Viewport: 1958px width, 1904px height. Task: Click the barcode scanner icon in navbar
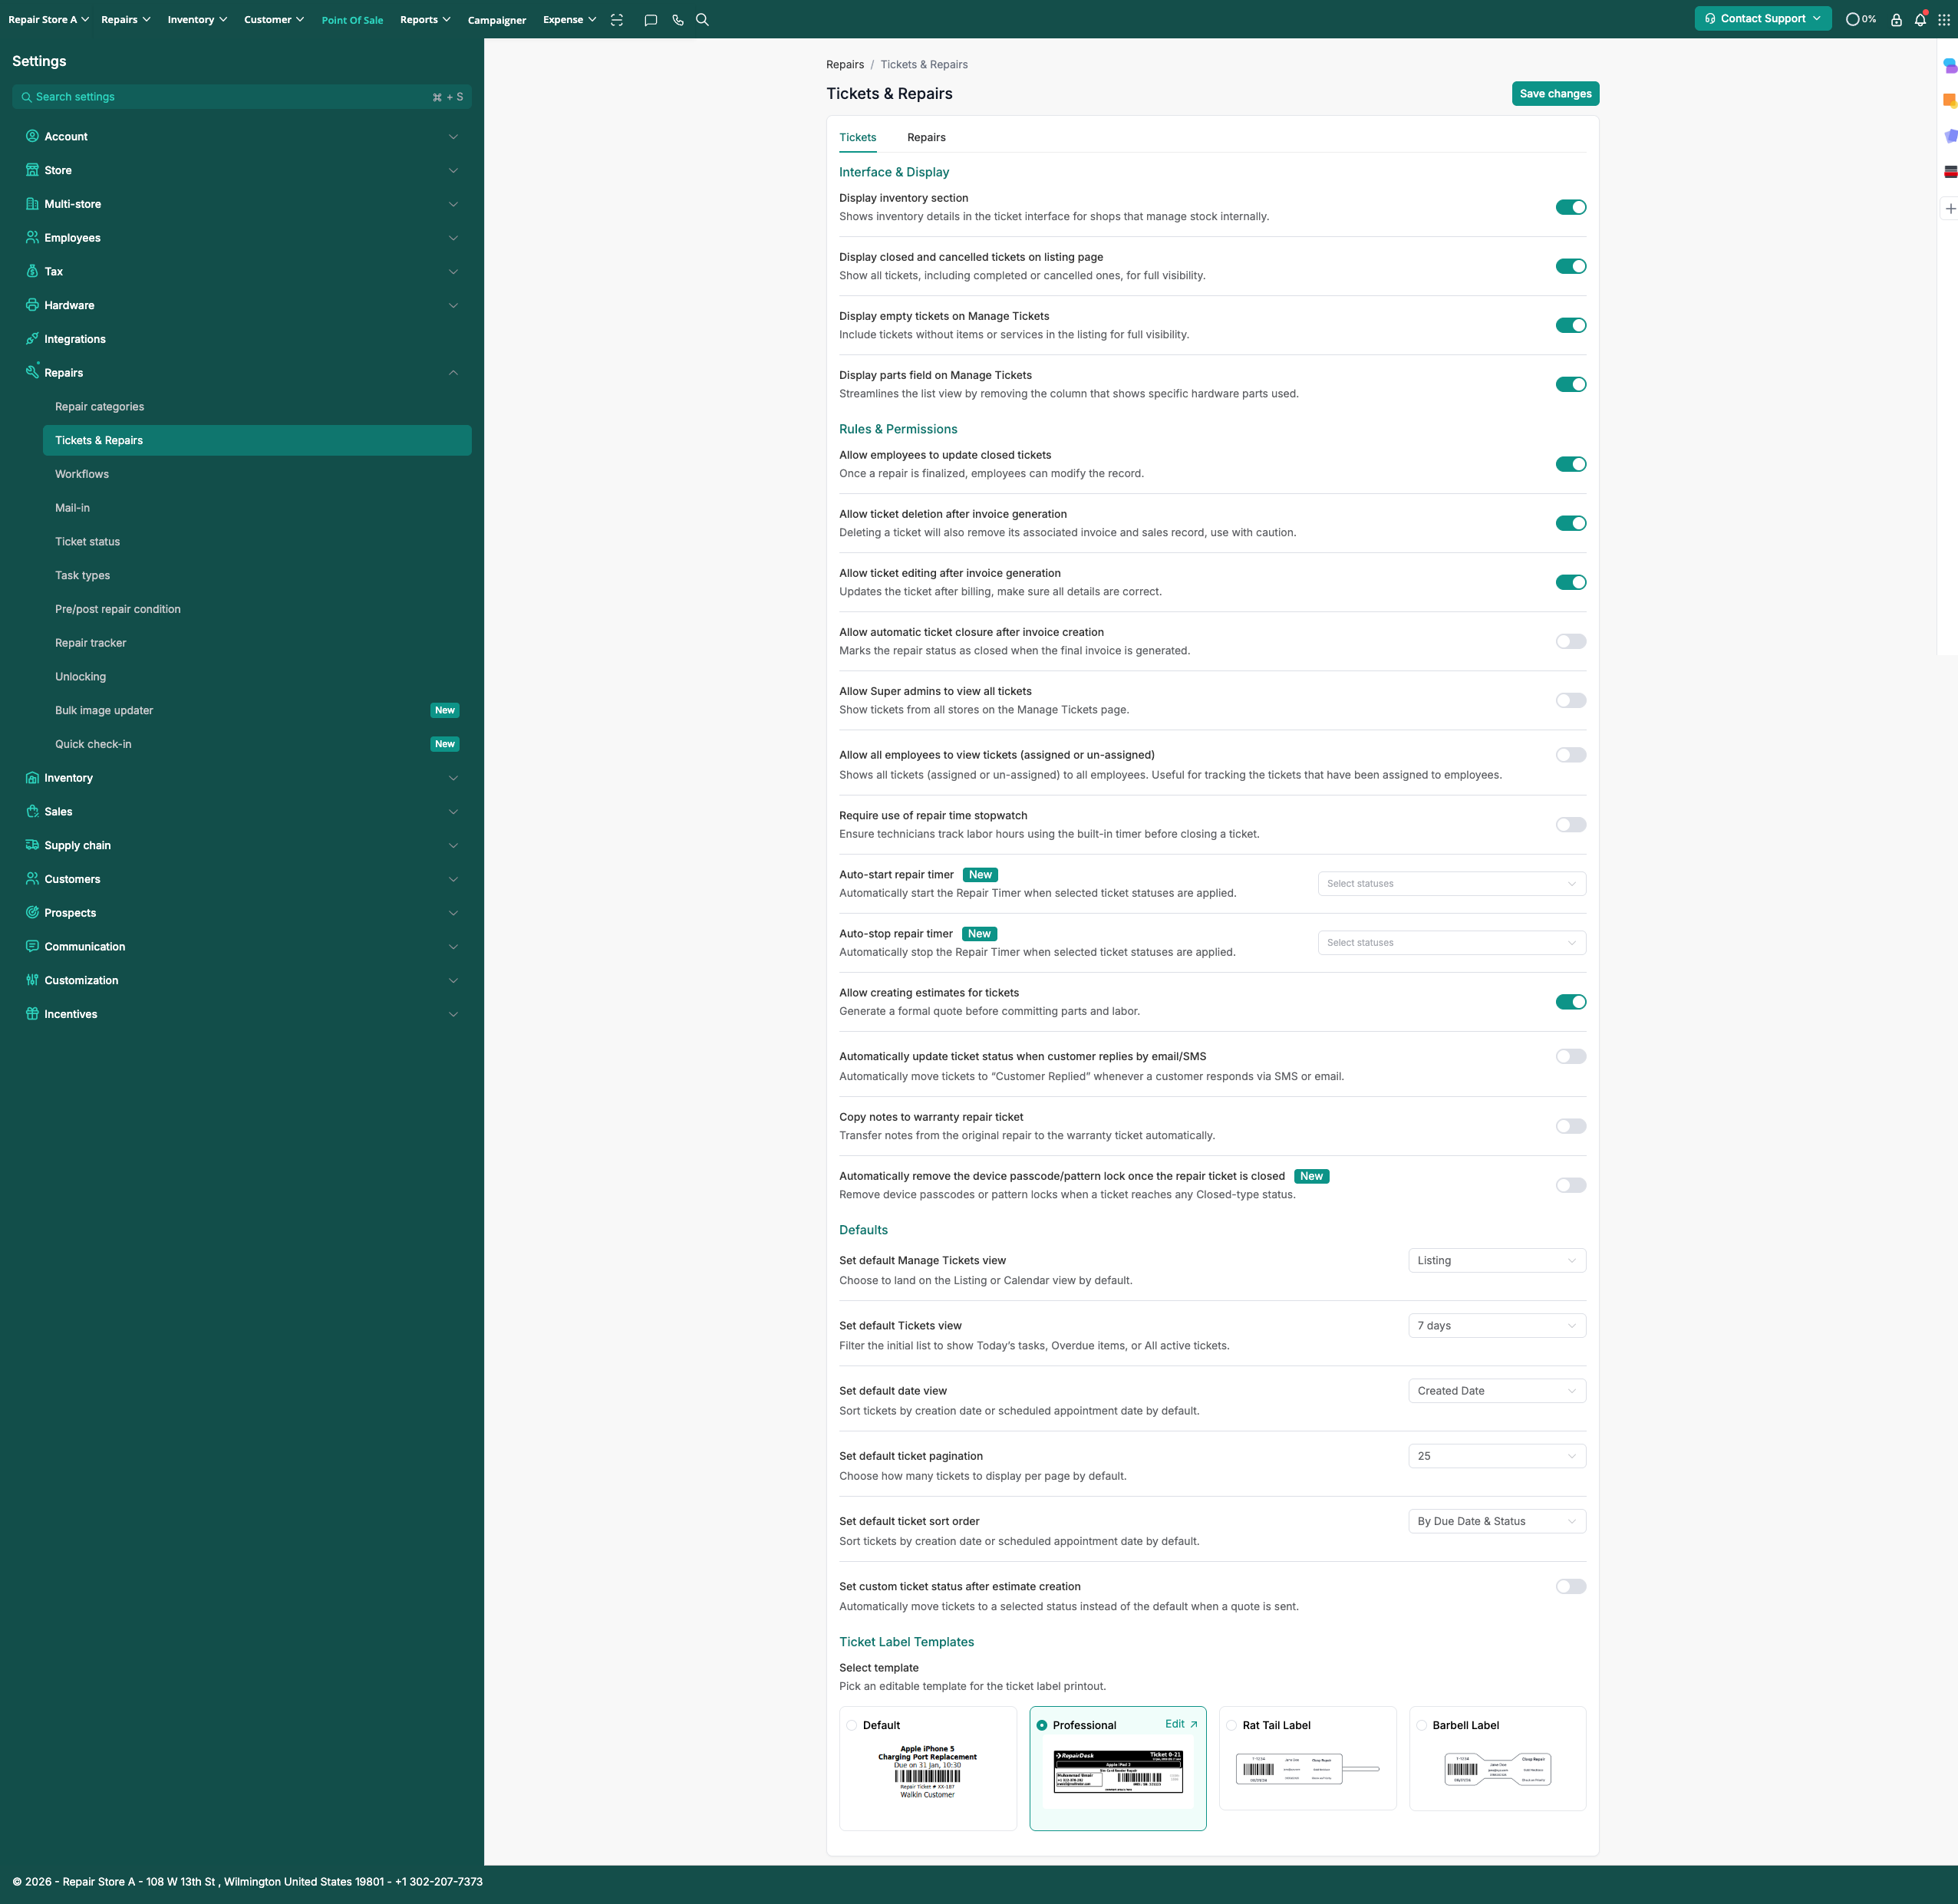[x=617, y=20]
